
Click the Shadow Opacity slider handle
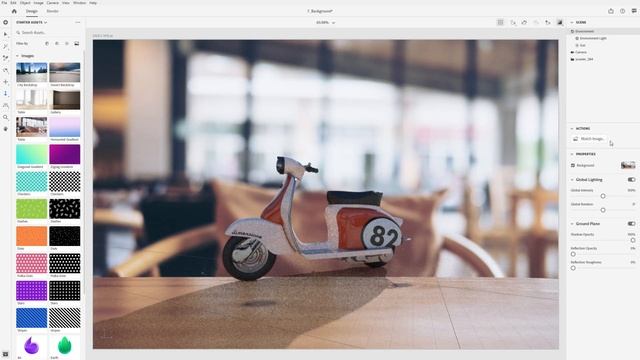tap(633, 240)
